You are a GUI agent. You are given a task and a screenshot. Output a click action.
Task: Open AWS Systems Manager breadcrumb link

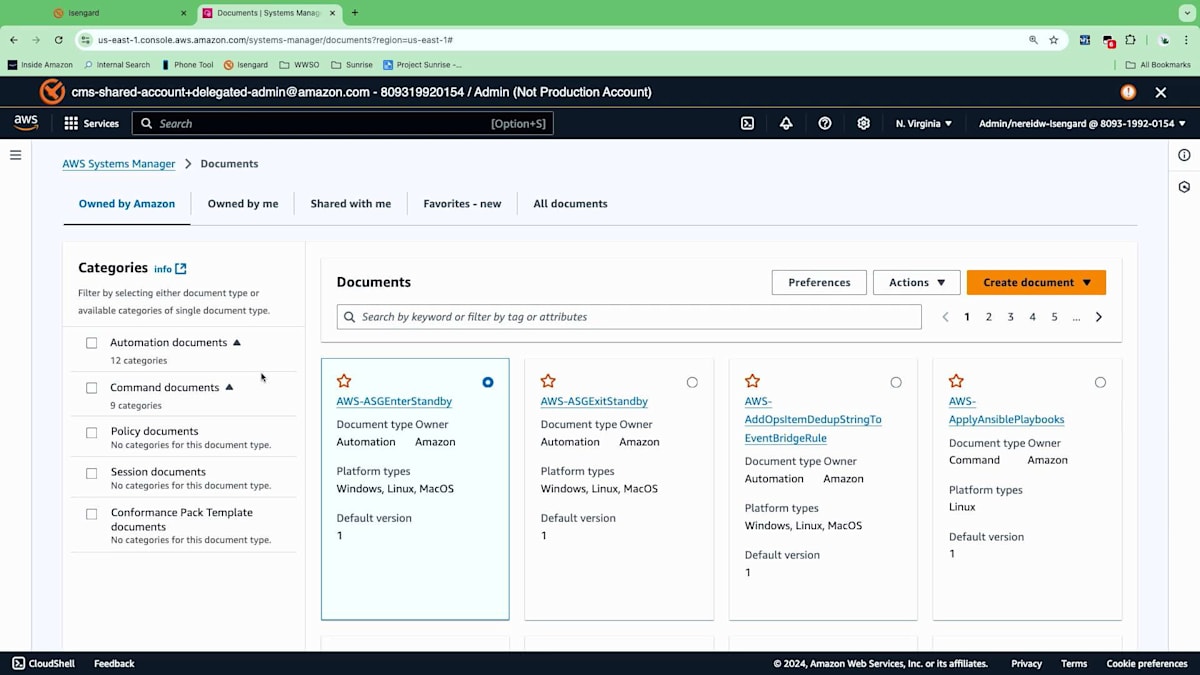119,163
